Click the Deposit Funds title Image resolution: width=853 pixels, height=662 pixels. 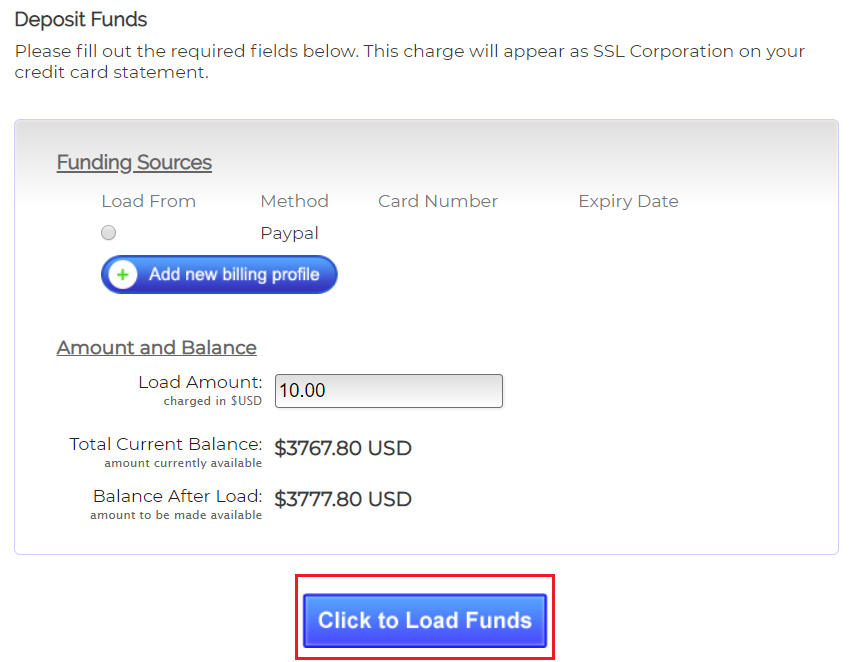tap(81, 19)
